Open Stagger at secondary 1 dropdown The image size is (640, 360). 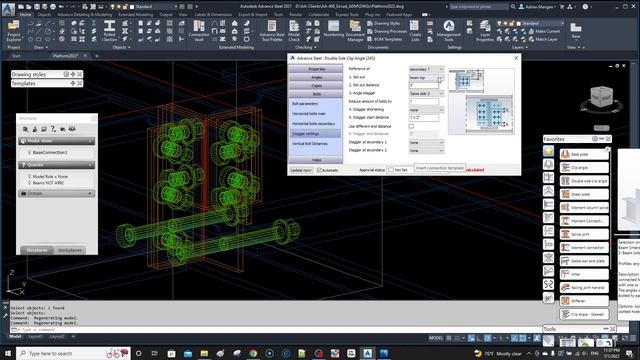[x=426, y=142]
